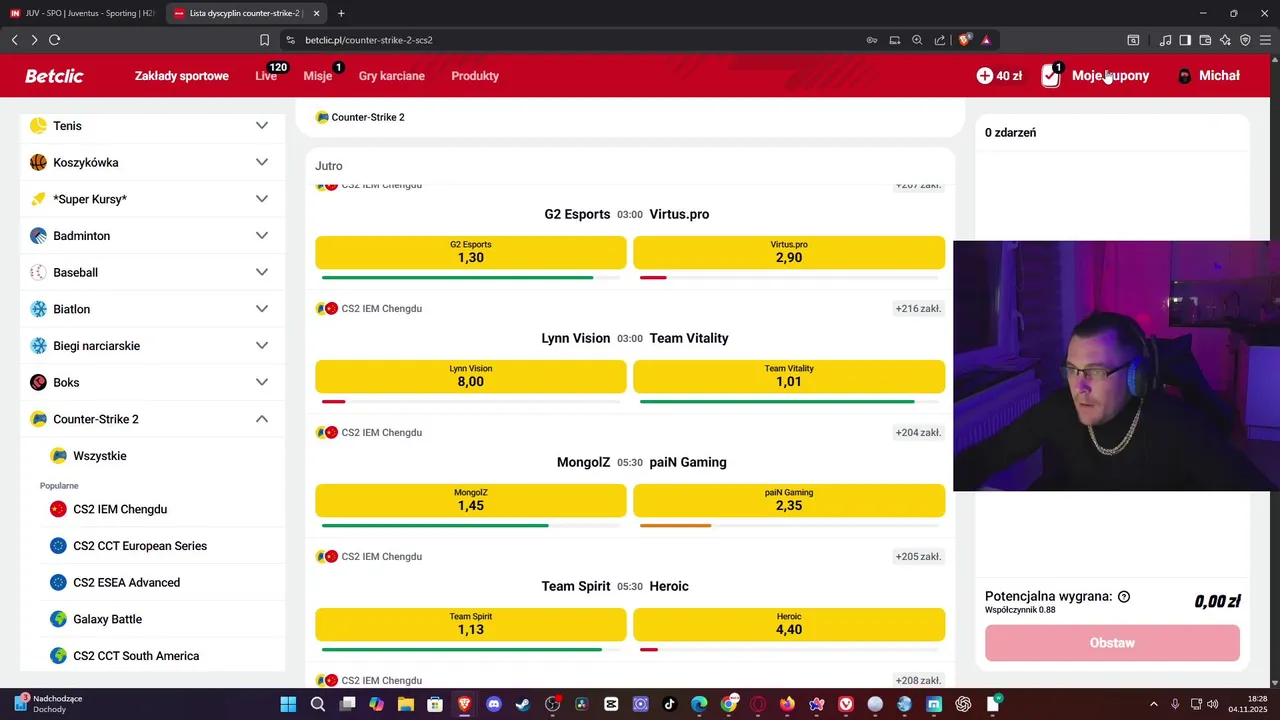Open Leo AI sparkle icon

point(1225,40)
